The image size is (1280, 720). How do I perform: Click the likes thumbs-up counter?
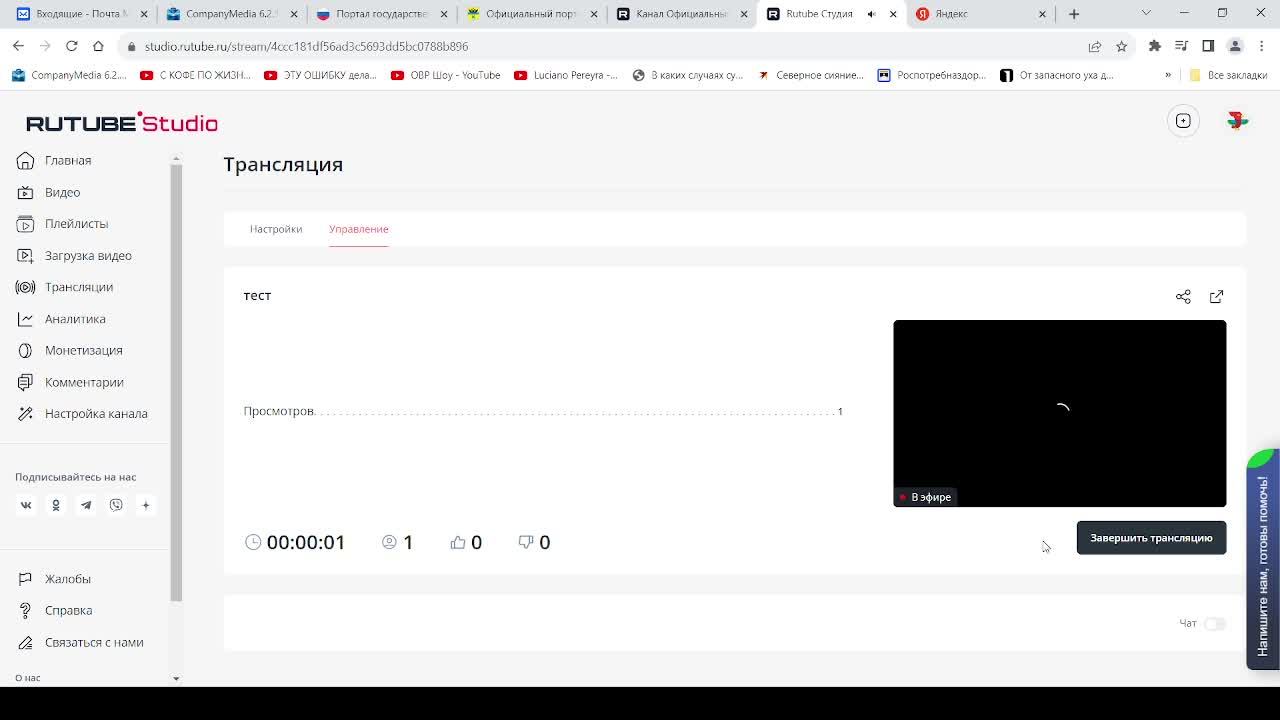466,542
